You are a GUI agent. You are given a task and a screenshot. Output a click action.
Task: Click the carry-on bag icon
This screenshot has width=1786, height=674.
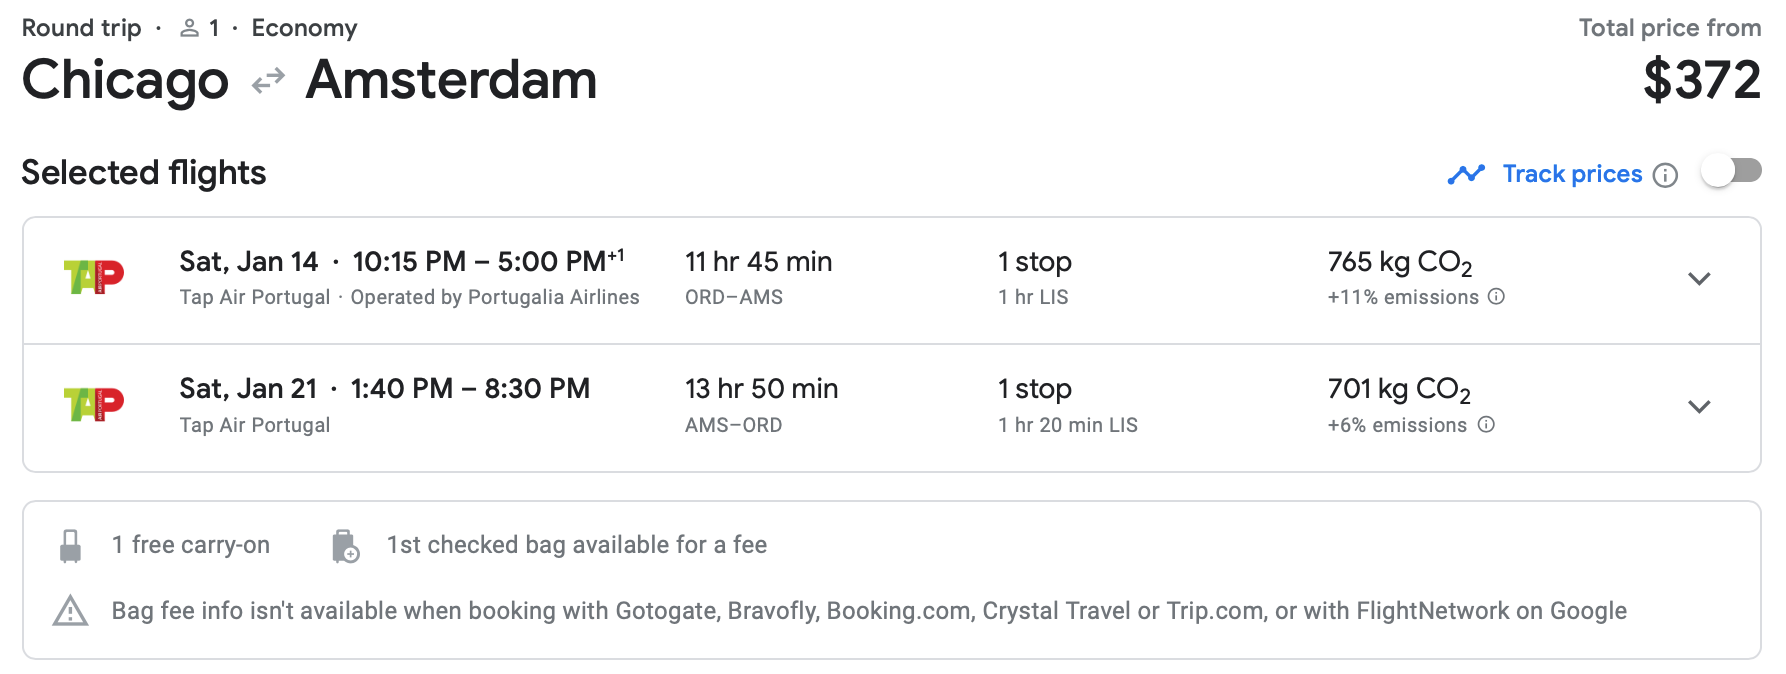[70, 546]
